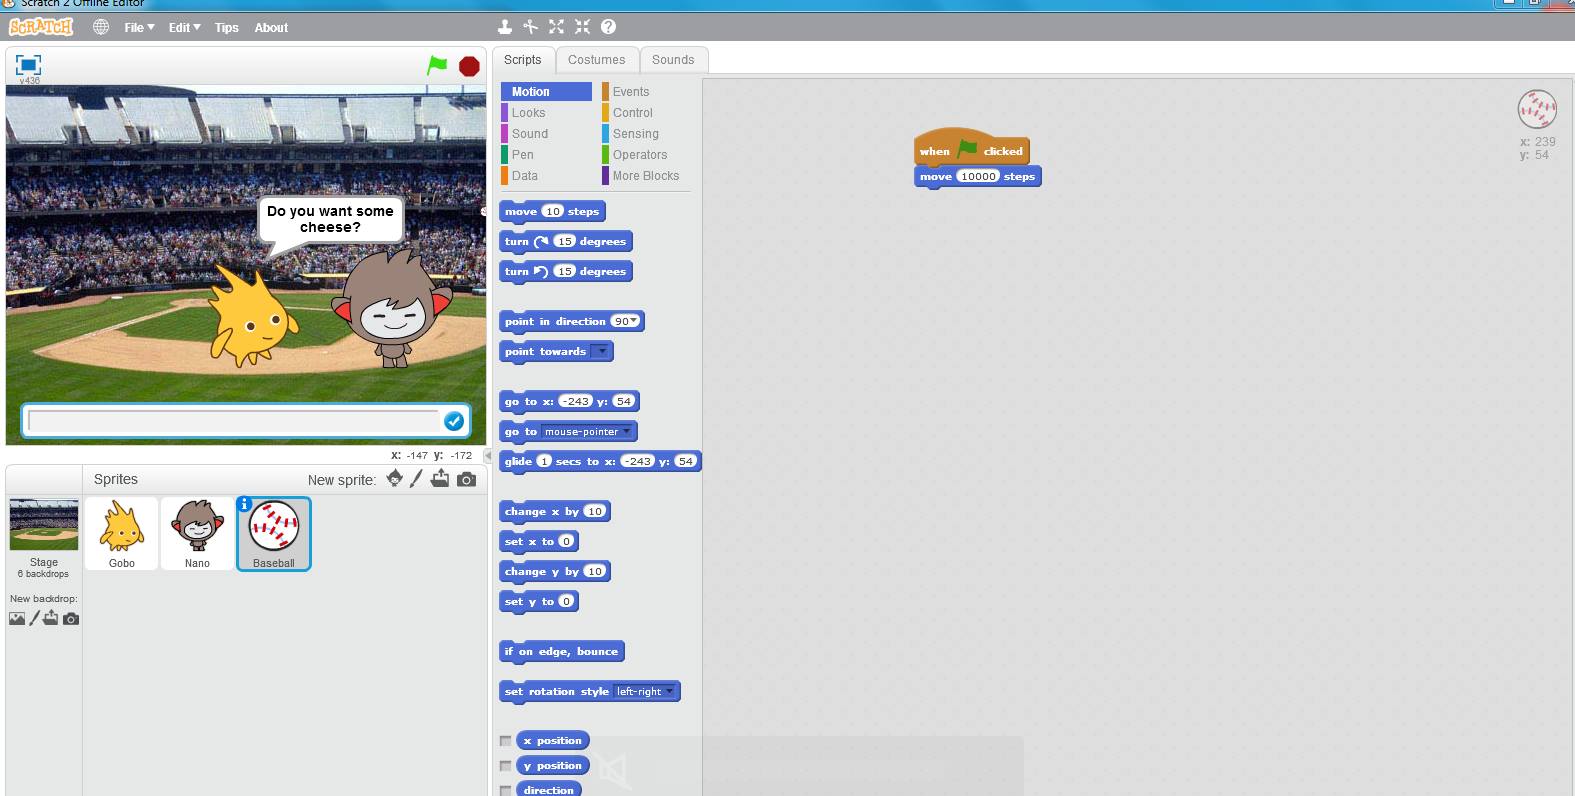Screen dimensions: 1575x796
Task: Select the Baseball sprite thumbnail
Action: click(274, 534)
